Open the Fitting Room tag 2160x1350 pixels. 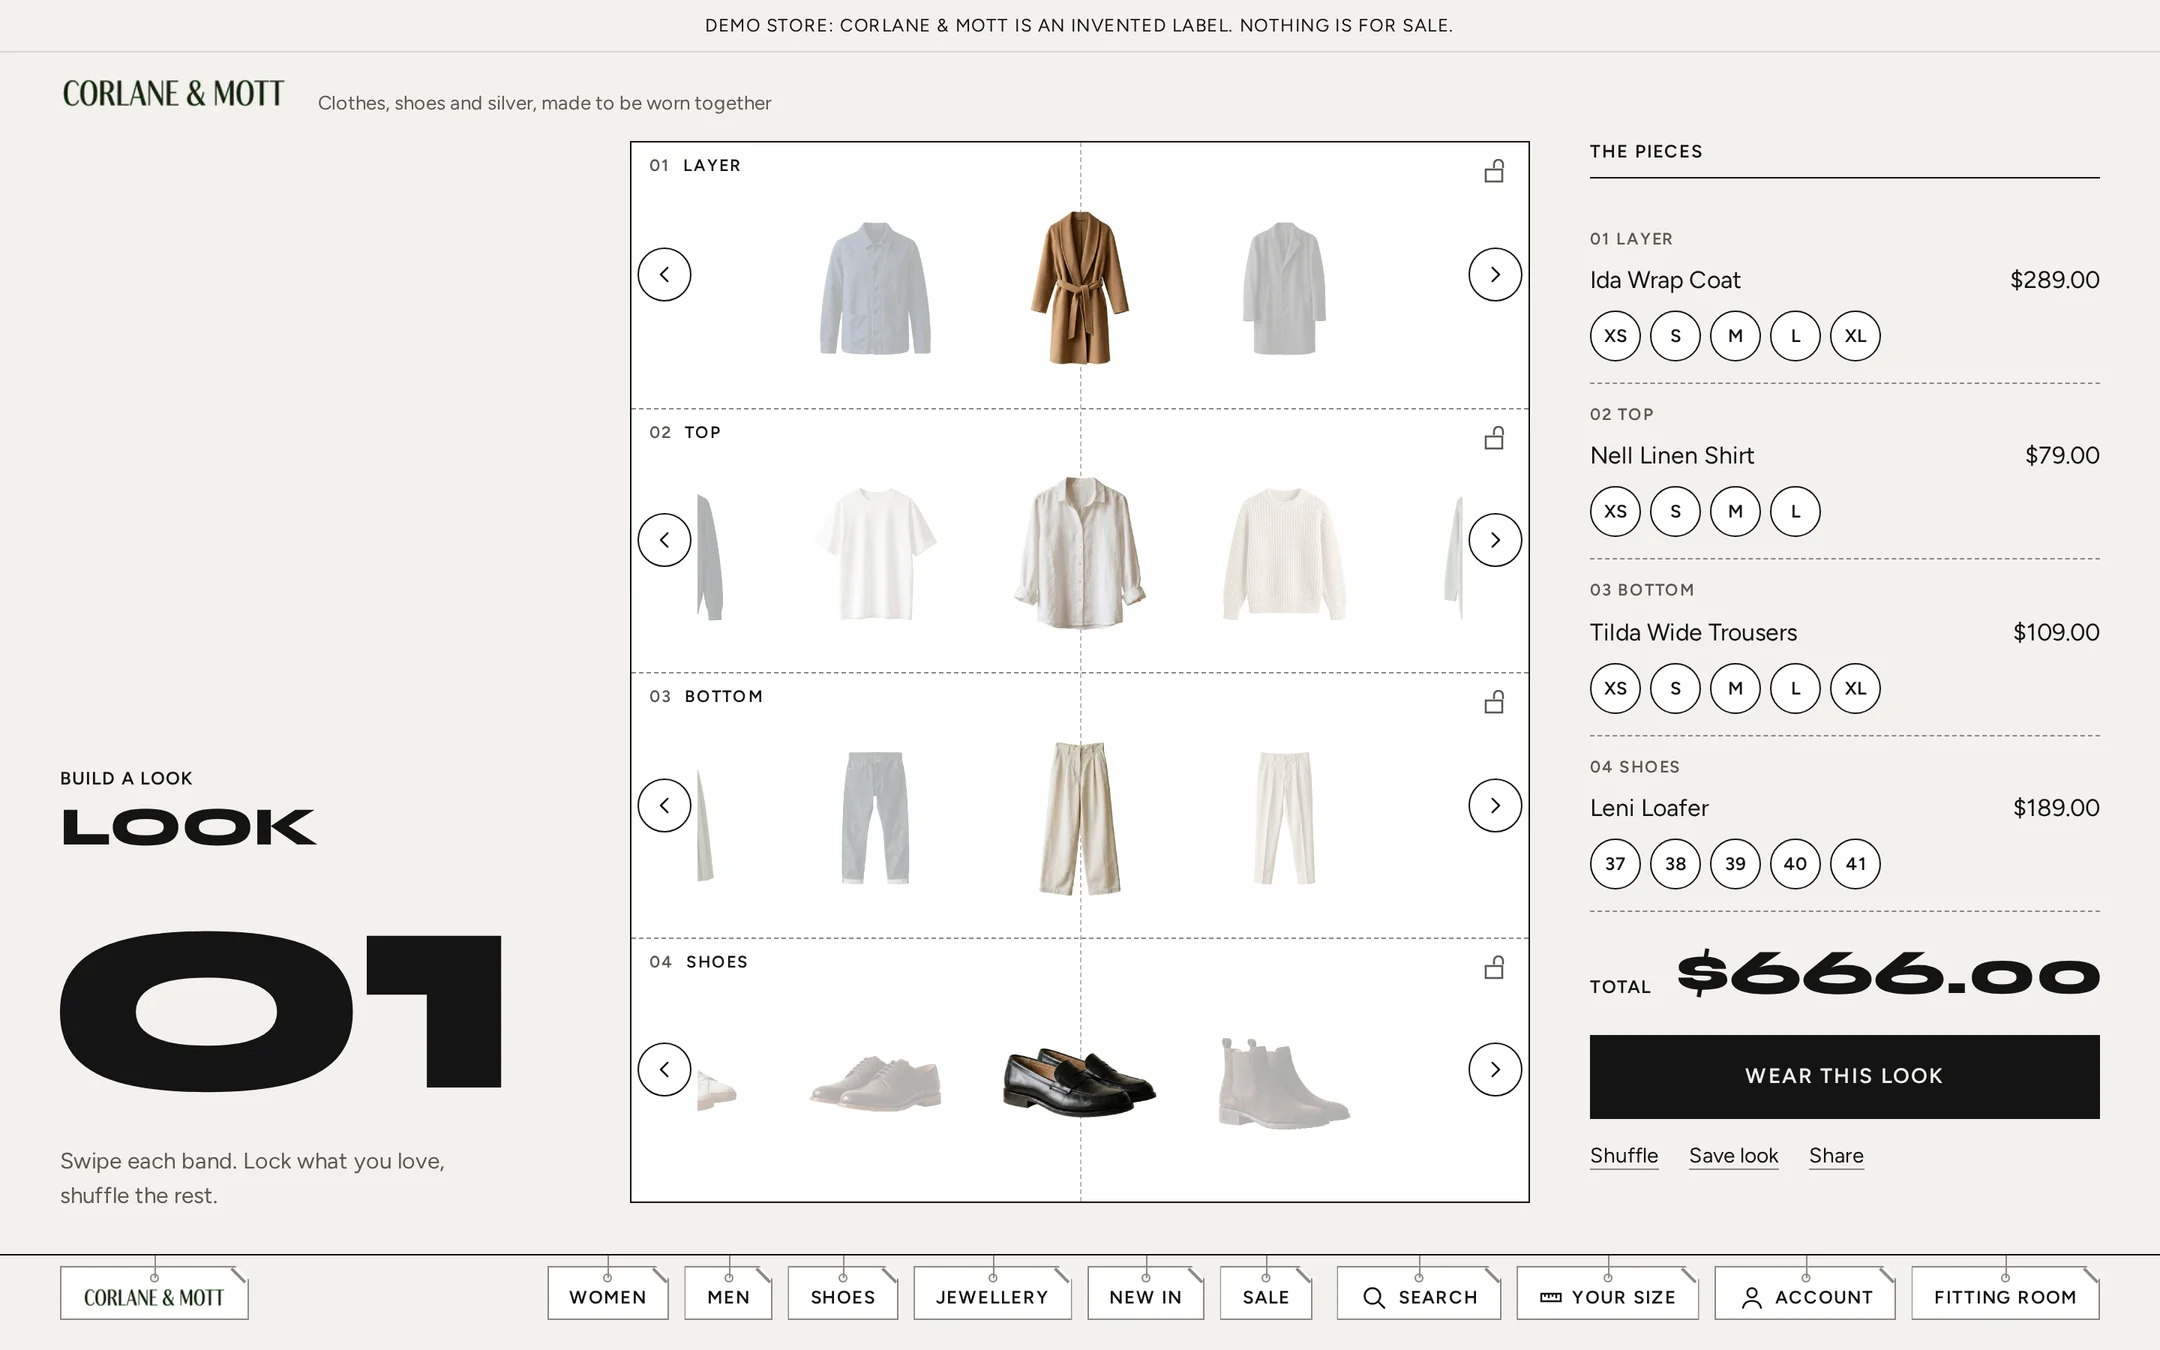pos(2005,1294)
